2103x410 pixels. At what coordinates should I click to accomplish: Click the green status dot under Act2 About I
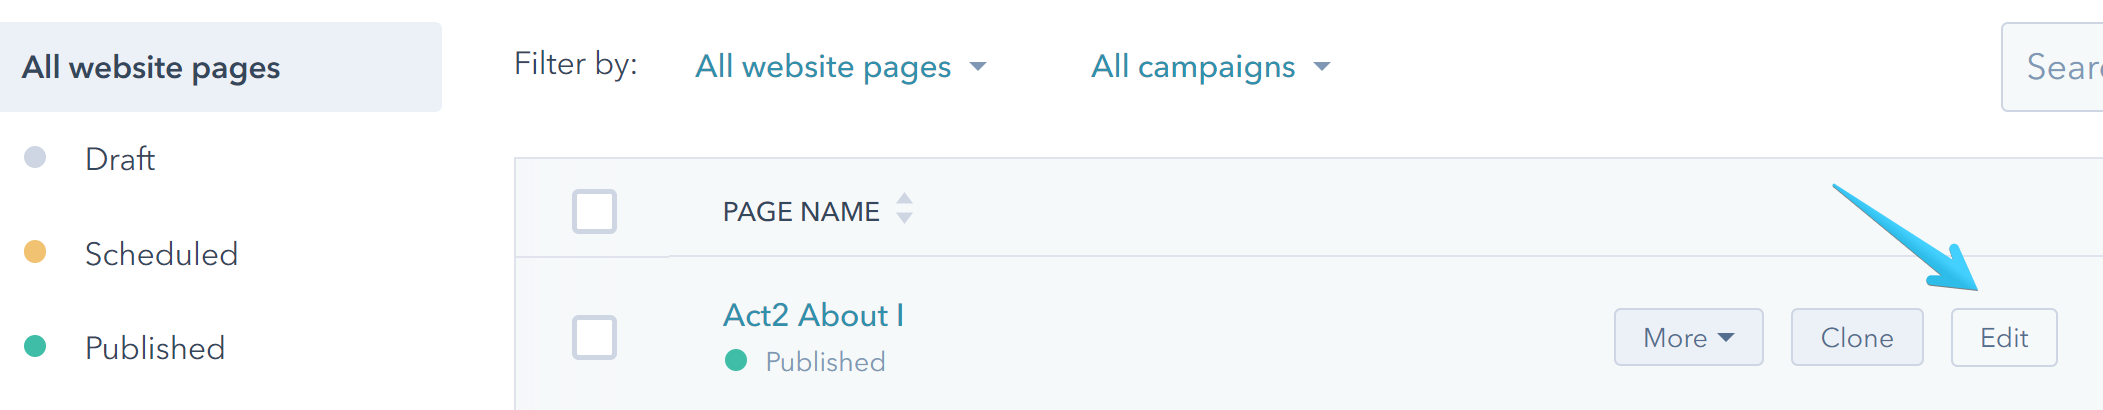click(736, 360)
